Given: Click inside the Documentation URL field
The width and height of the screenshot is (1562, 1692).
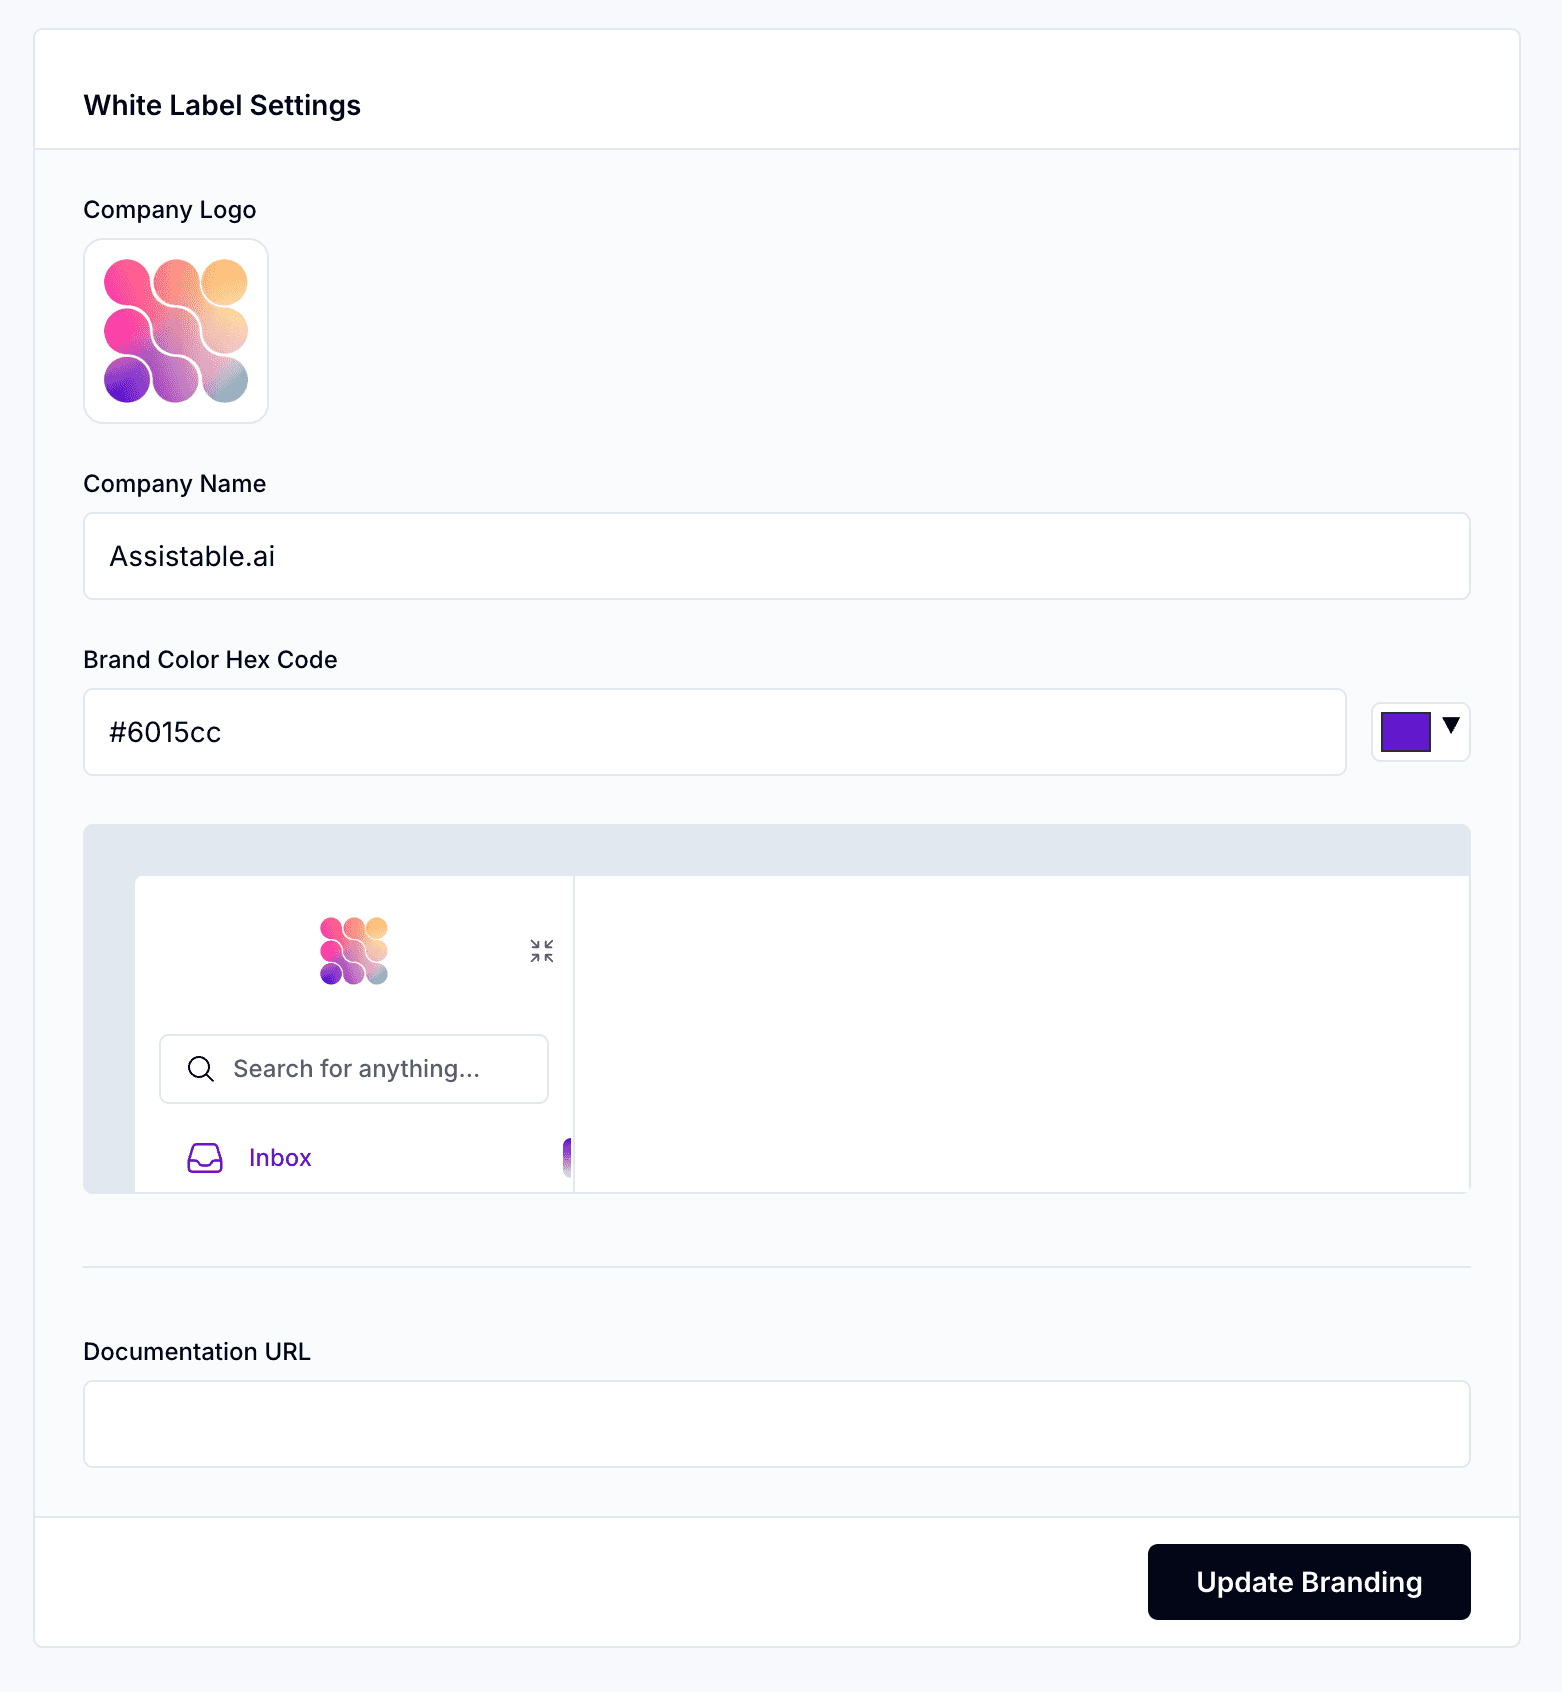Looking at the screenshot, I should [776, 1423].
